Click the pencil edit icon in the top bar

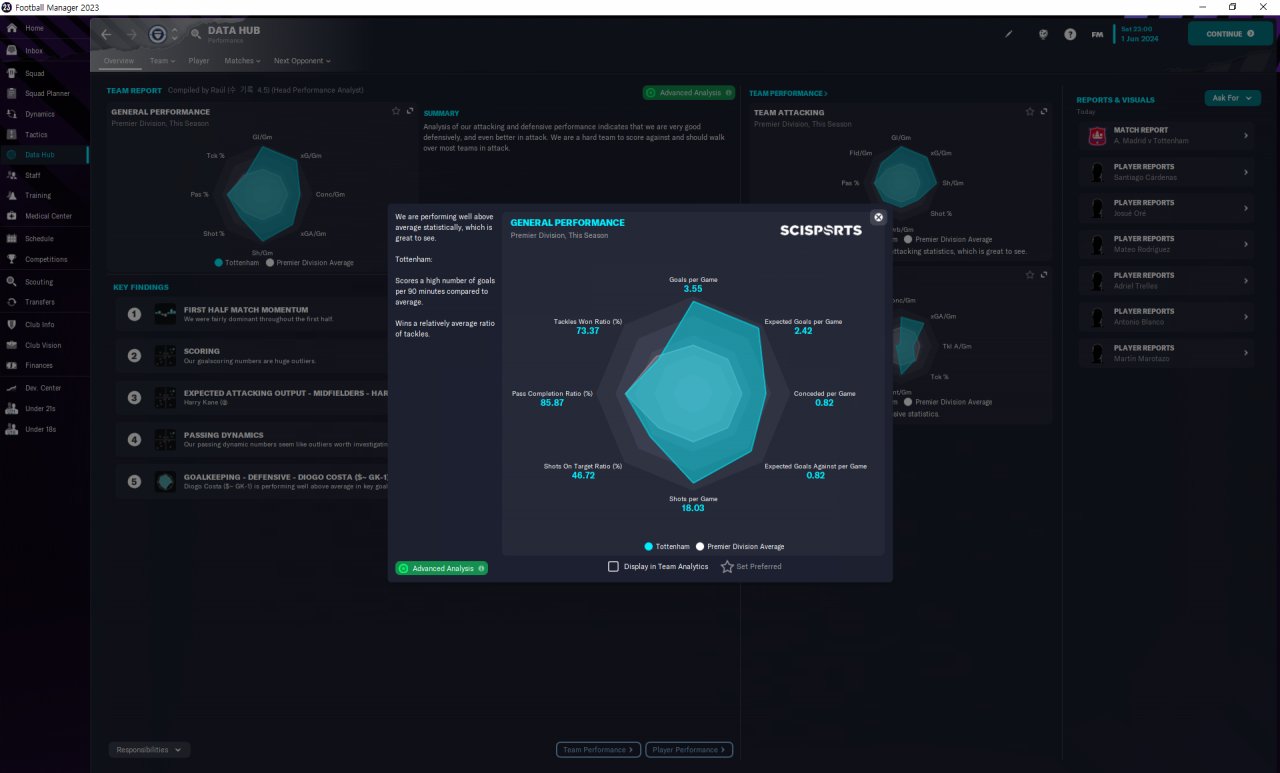click(x=1009, y=34)
